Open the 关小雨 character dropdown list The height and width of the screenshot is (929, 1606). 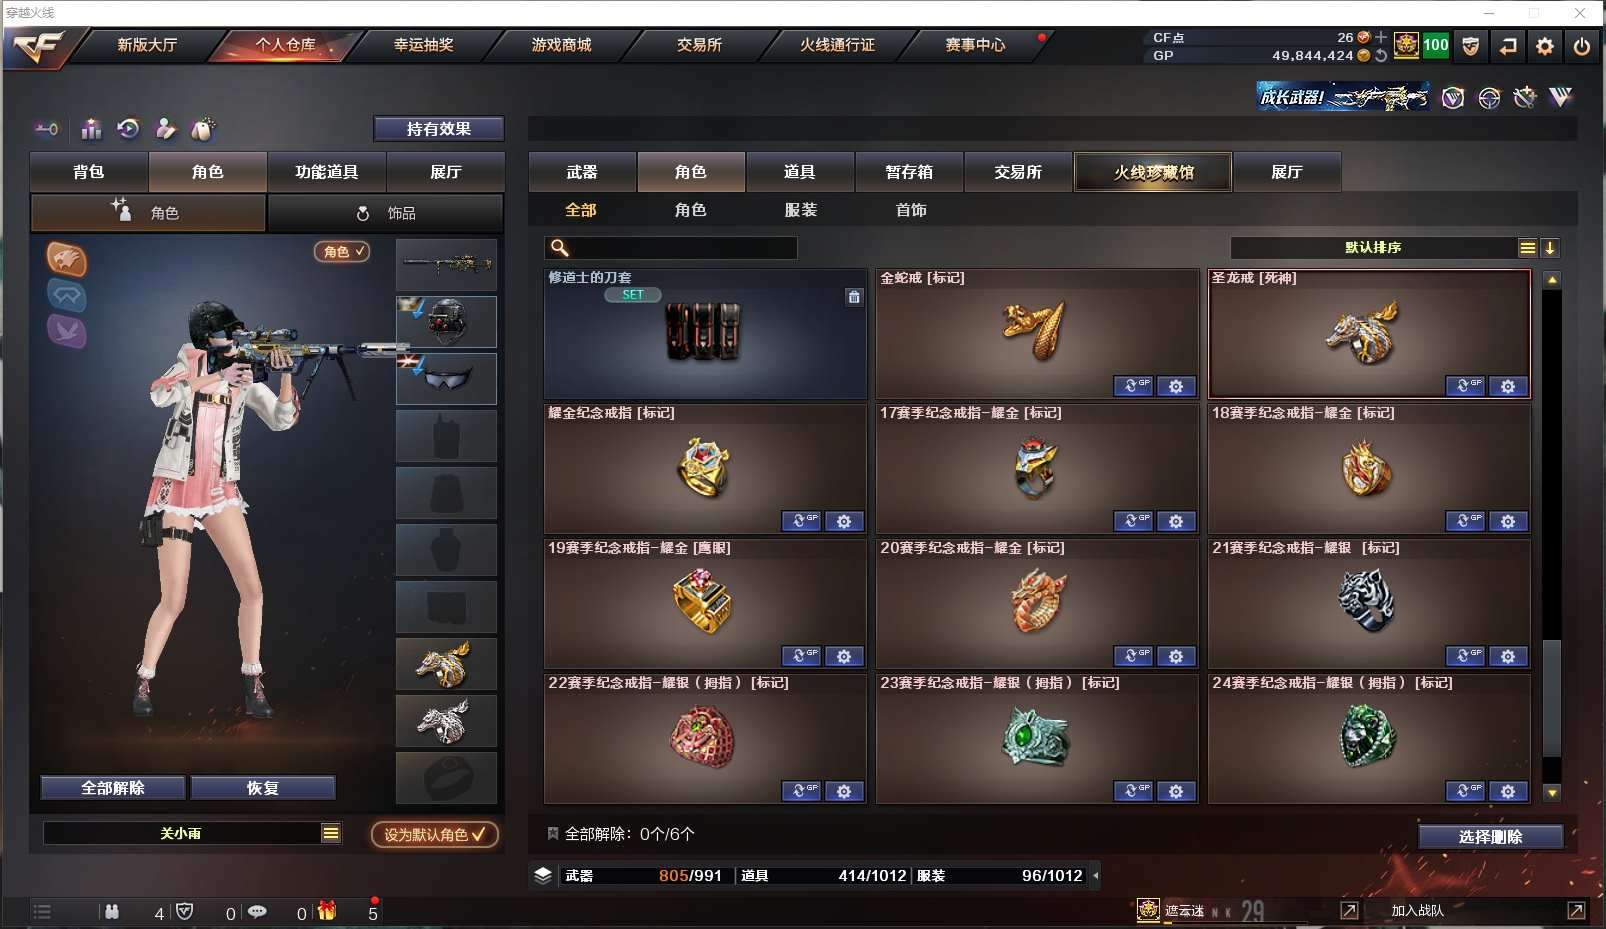coord(331,833)
